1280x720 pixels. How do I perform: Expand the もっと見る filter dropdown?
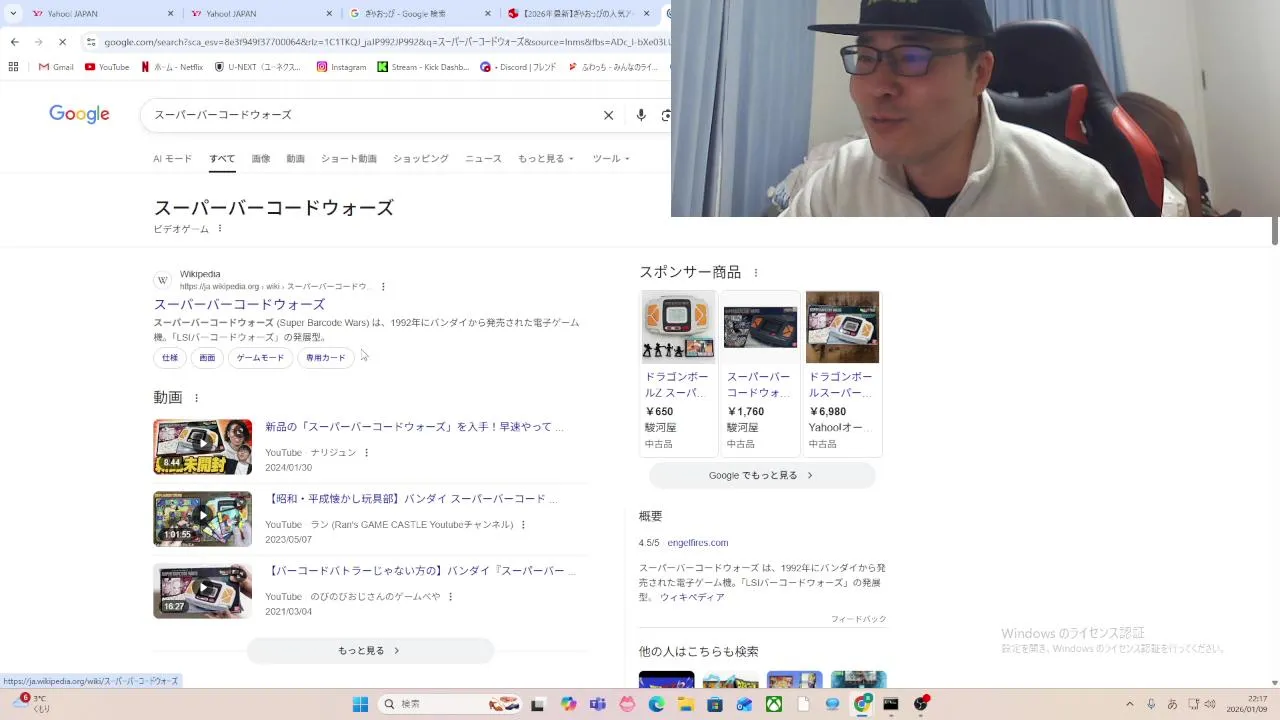[546, 159]
